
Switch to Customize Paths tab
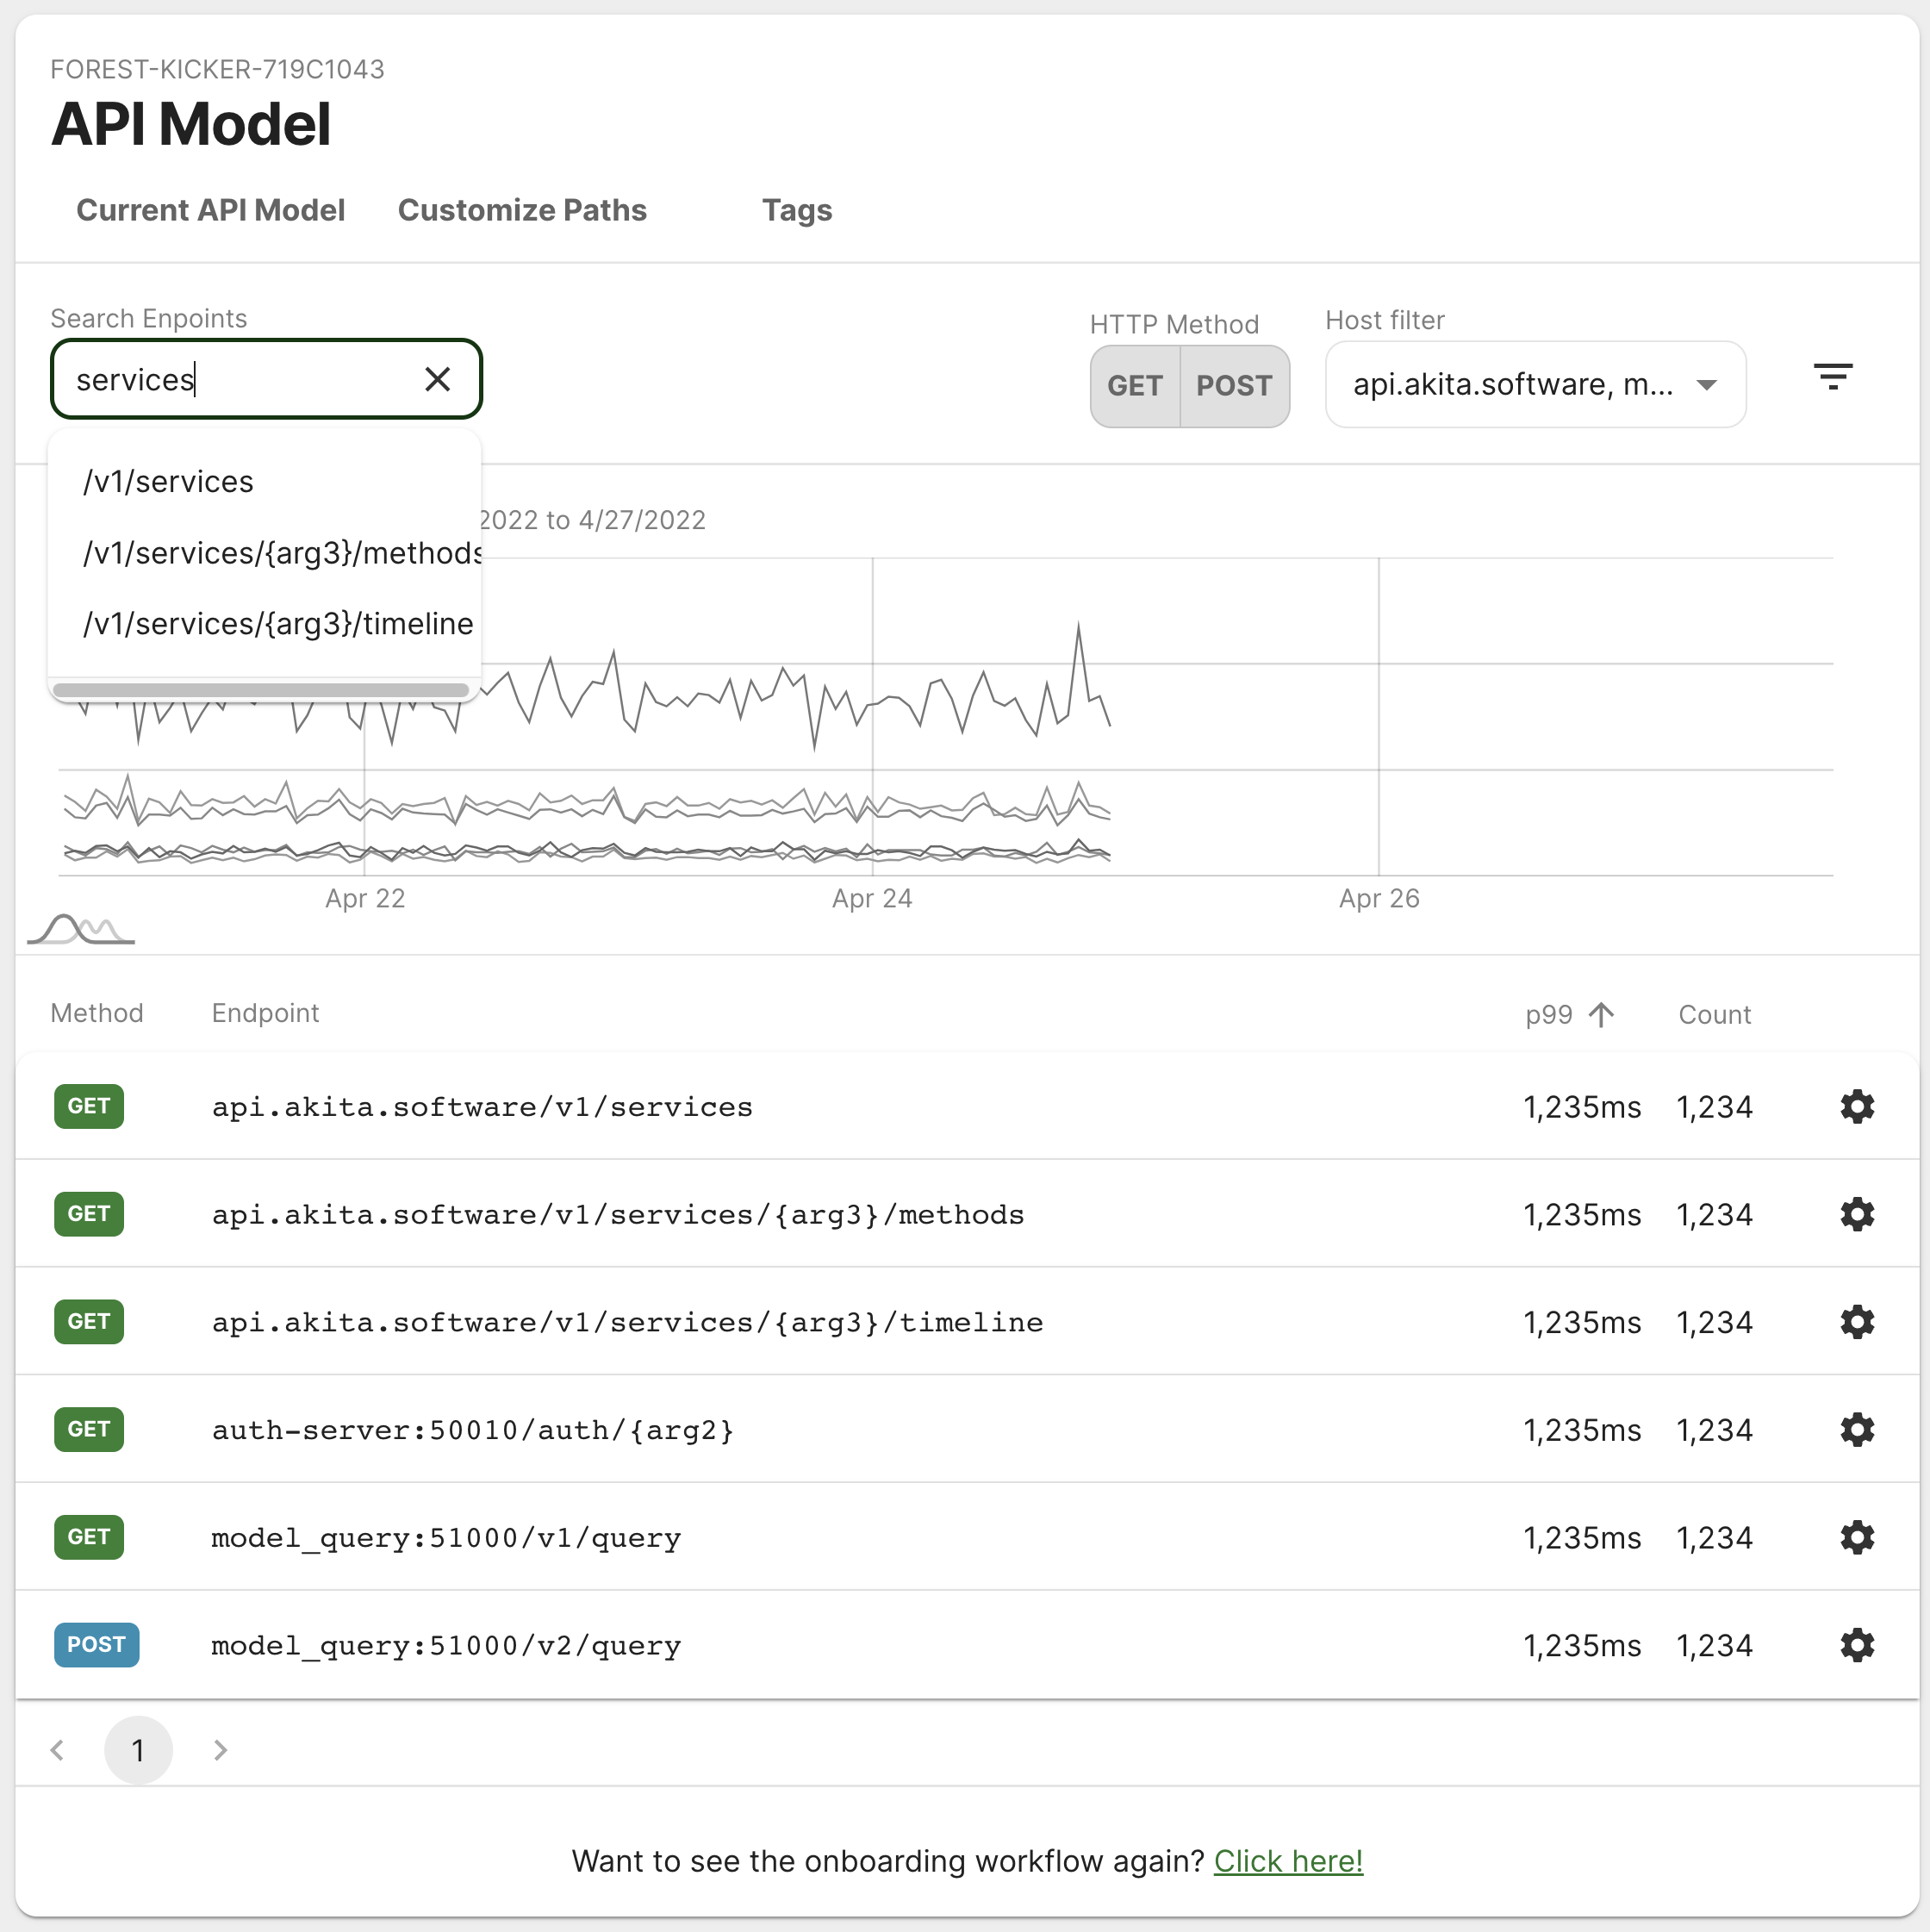tap(521, 210)
